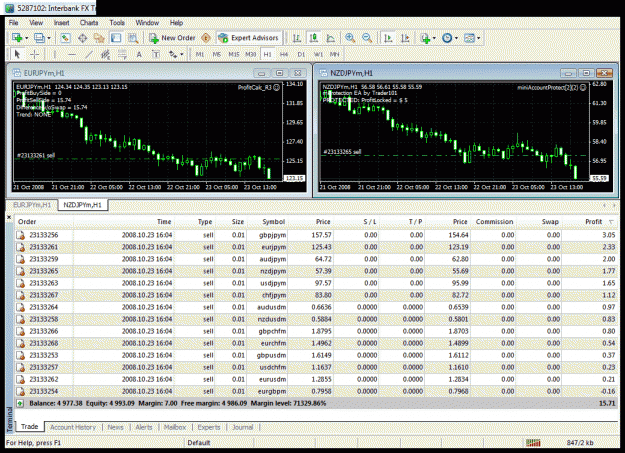Open the File menu
The height and width of the screenshot is (453, 625).
pyautogui.click(x=14, y=23)
